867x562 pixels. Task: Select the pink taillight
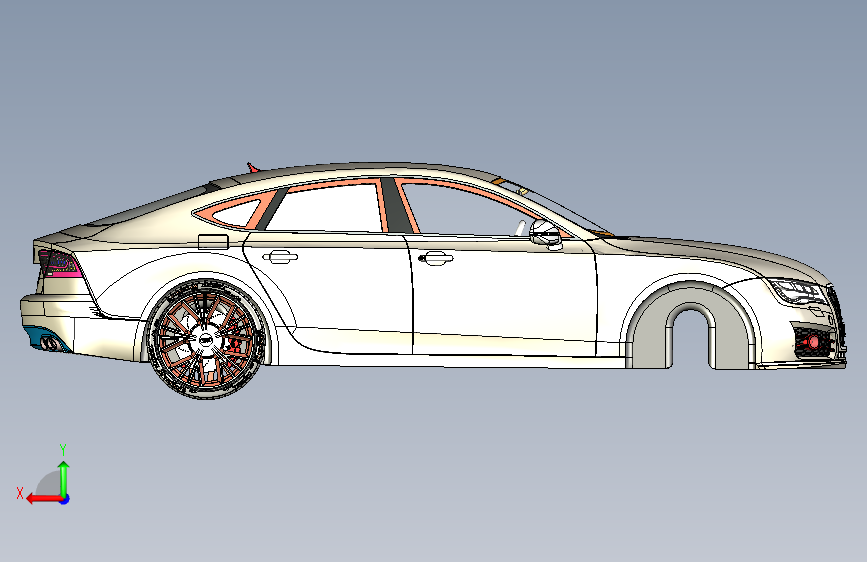click(x=60, y=263)
